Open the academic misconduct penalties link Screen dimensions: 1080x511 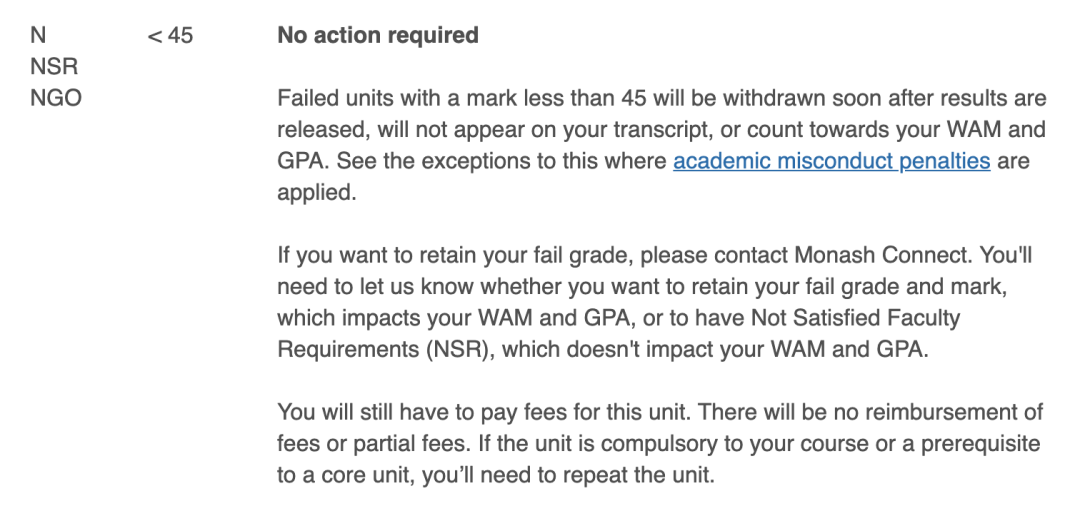pyautogui.click(x=831, y=161)
